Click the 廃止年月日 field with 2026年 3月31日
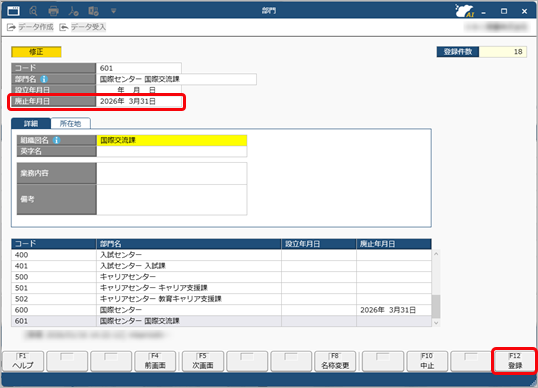Image resolution: width=538 pixels, height=388 pixels. pyautogui.click(x=139, y=101)
